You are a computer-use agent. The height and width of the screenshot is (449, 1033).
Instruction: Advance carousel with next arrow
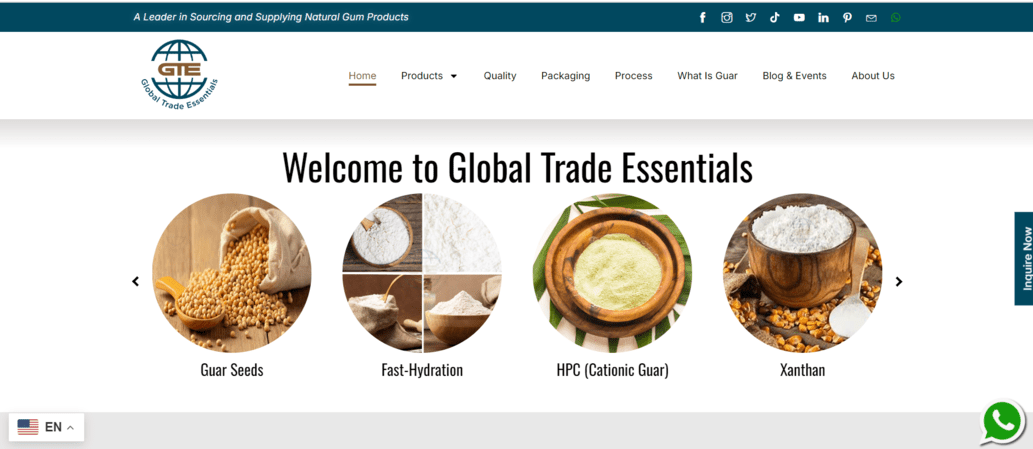coord(899,281)
